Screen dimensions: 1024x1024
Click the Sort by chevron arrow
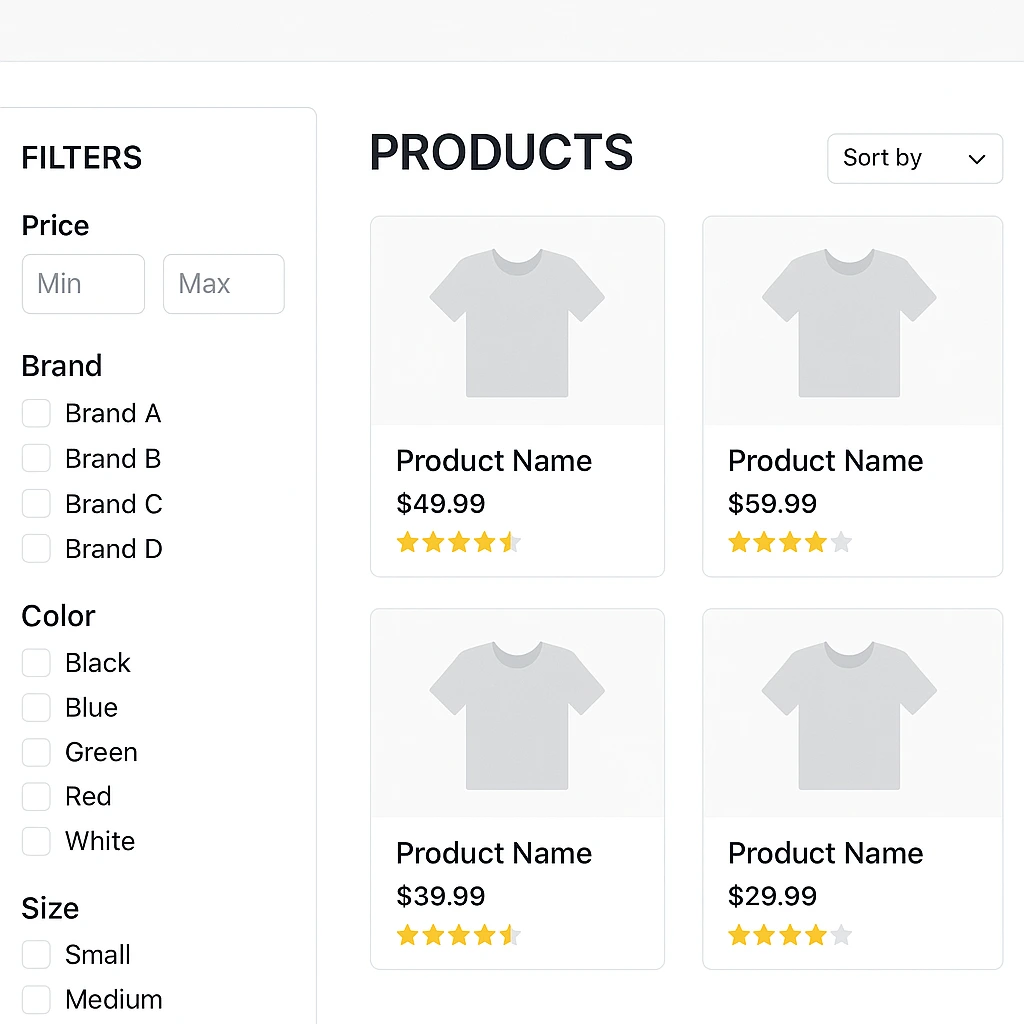977,160
